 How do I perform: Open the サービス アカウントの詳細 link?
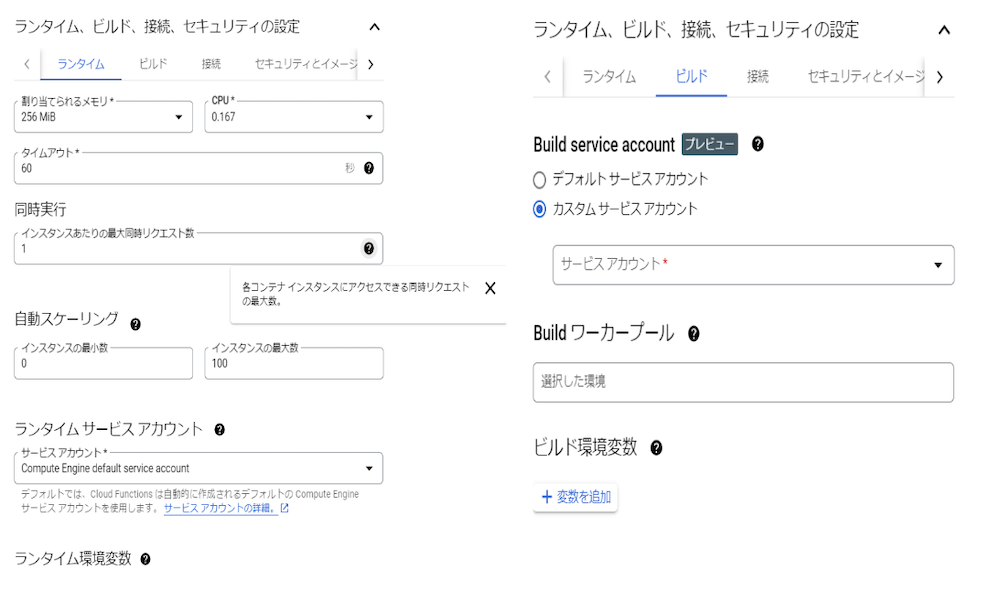point(226,508)
